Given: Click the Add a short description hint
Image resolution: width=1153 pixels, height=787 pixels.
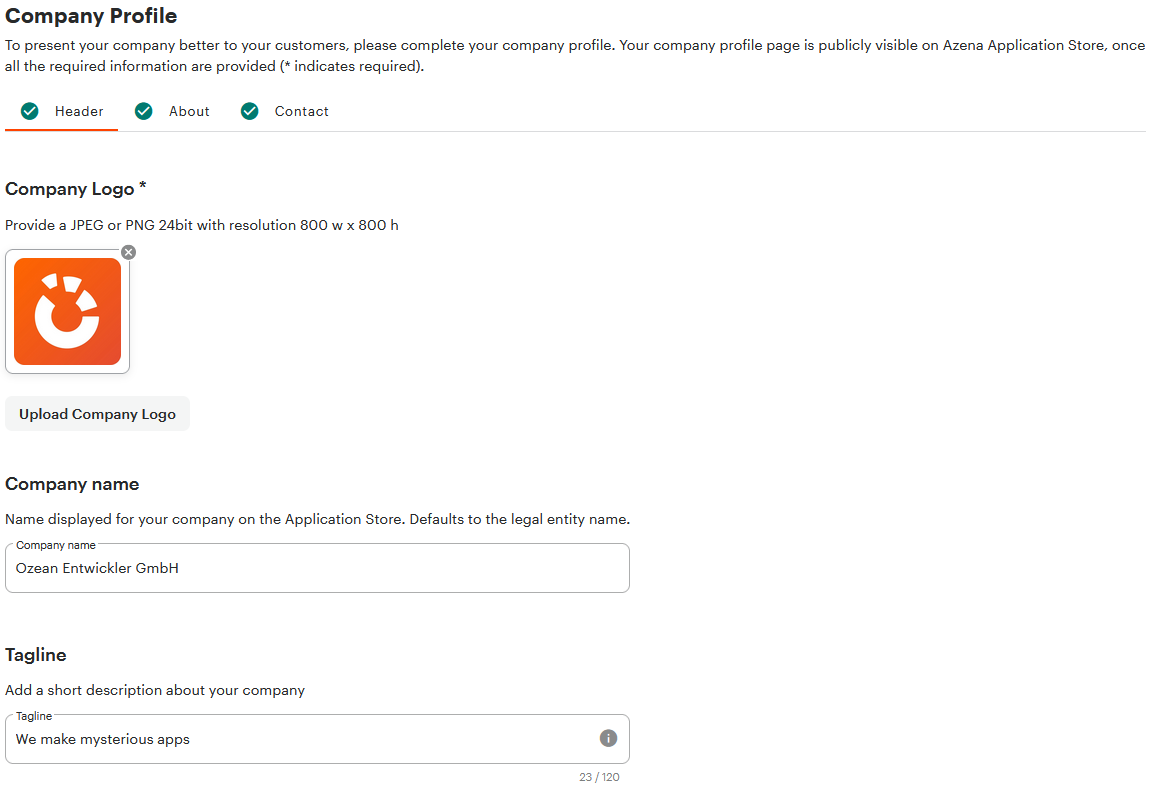Looking at the screenshot, I should coord(155,690).
